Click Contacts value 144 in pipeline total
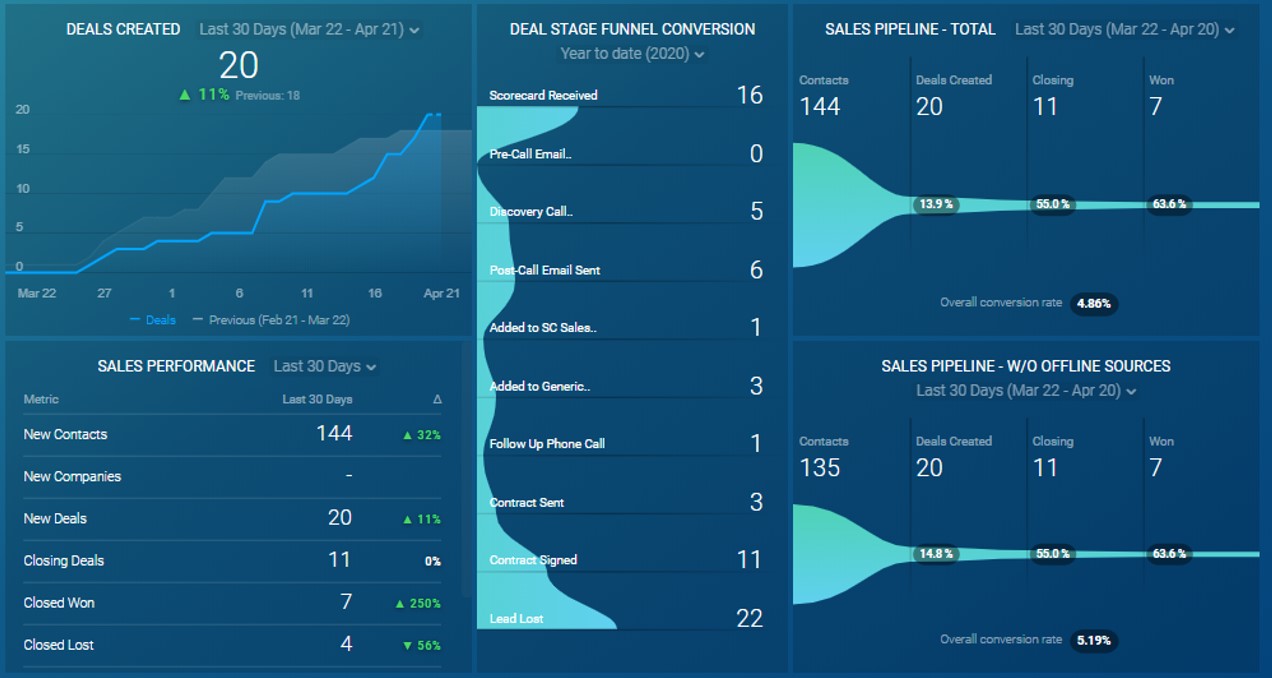Image resolution: width=1272 pixels, height=678 pixels. (x=820, y=106)
